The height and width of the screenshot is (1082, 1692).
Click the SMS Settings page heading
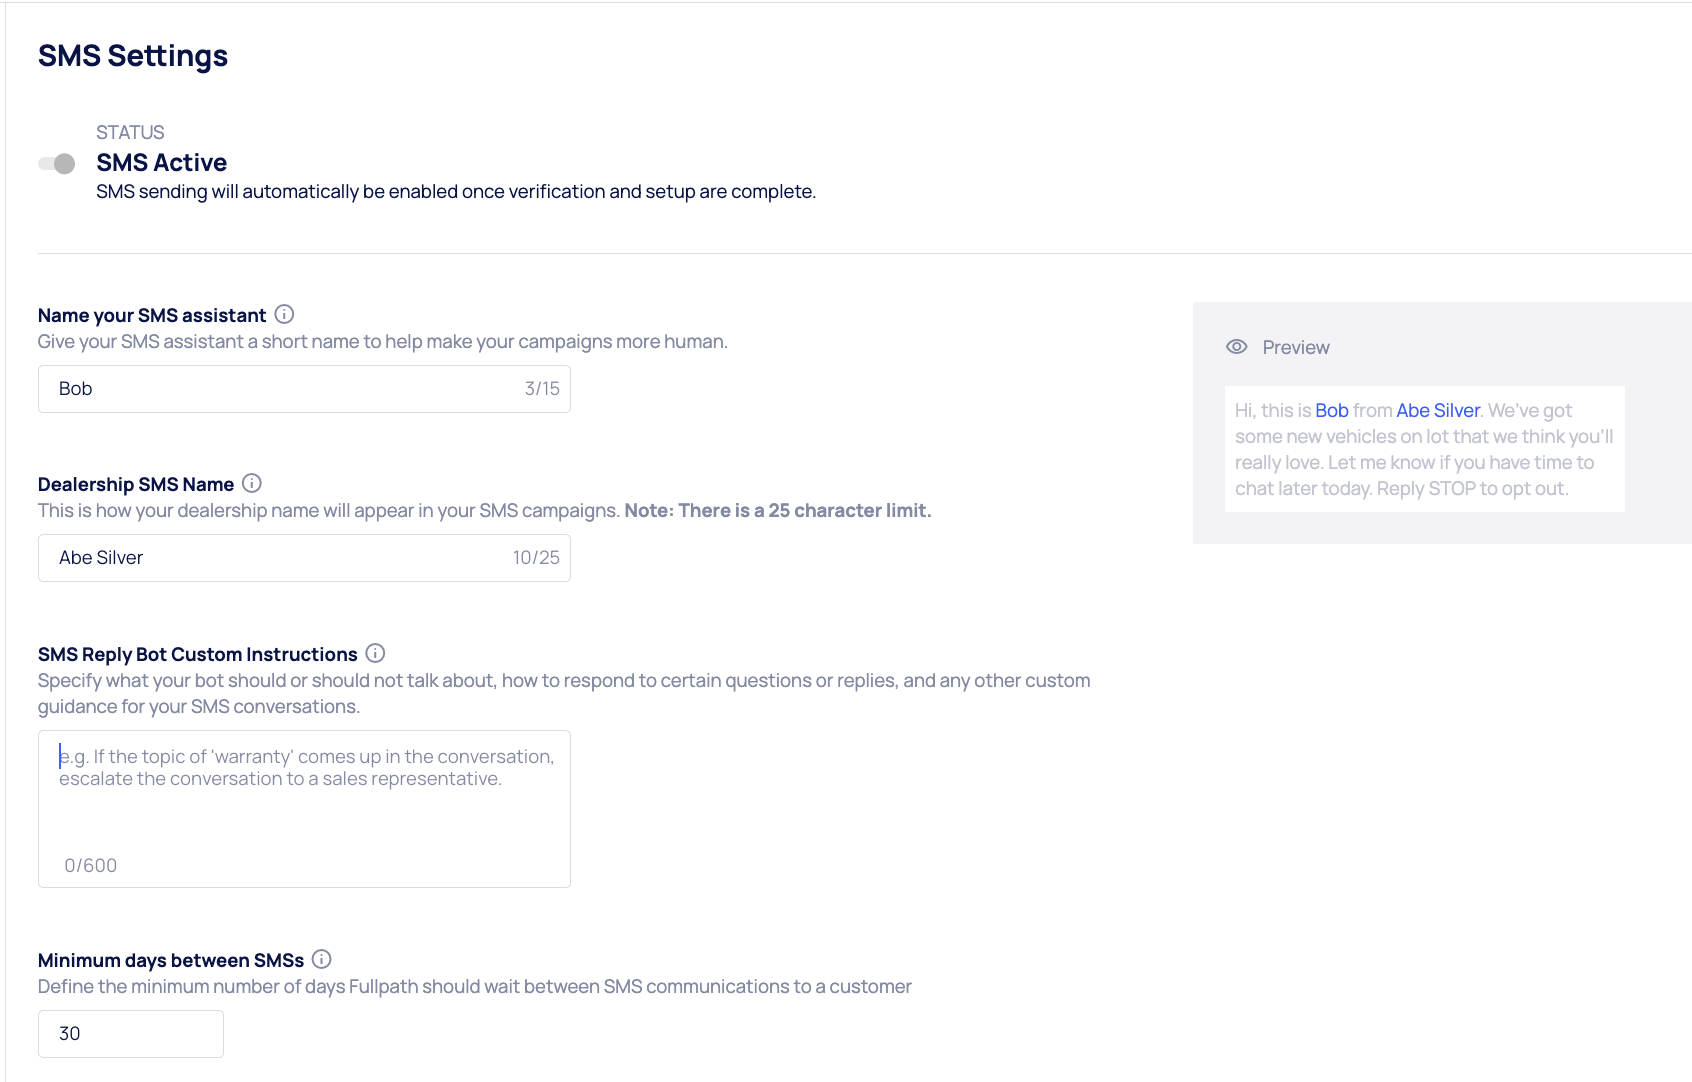point(133,56)
